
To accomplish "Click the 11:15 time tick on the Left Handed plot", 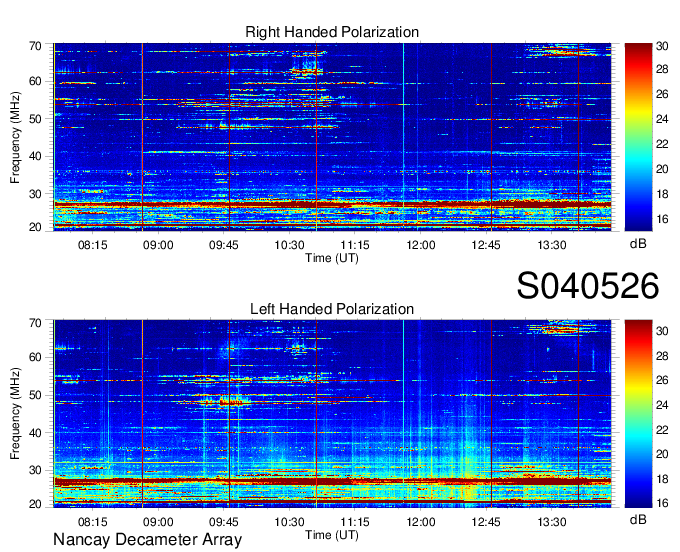I will [355, 522].
